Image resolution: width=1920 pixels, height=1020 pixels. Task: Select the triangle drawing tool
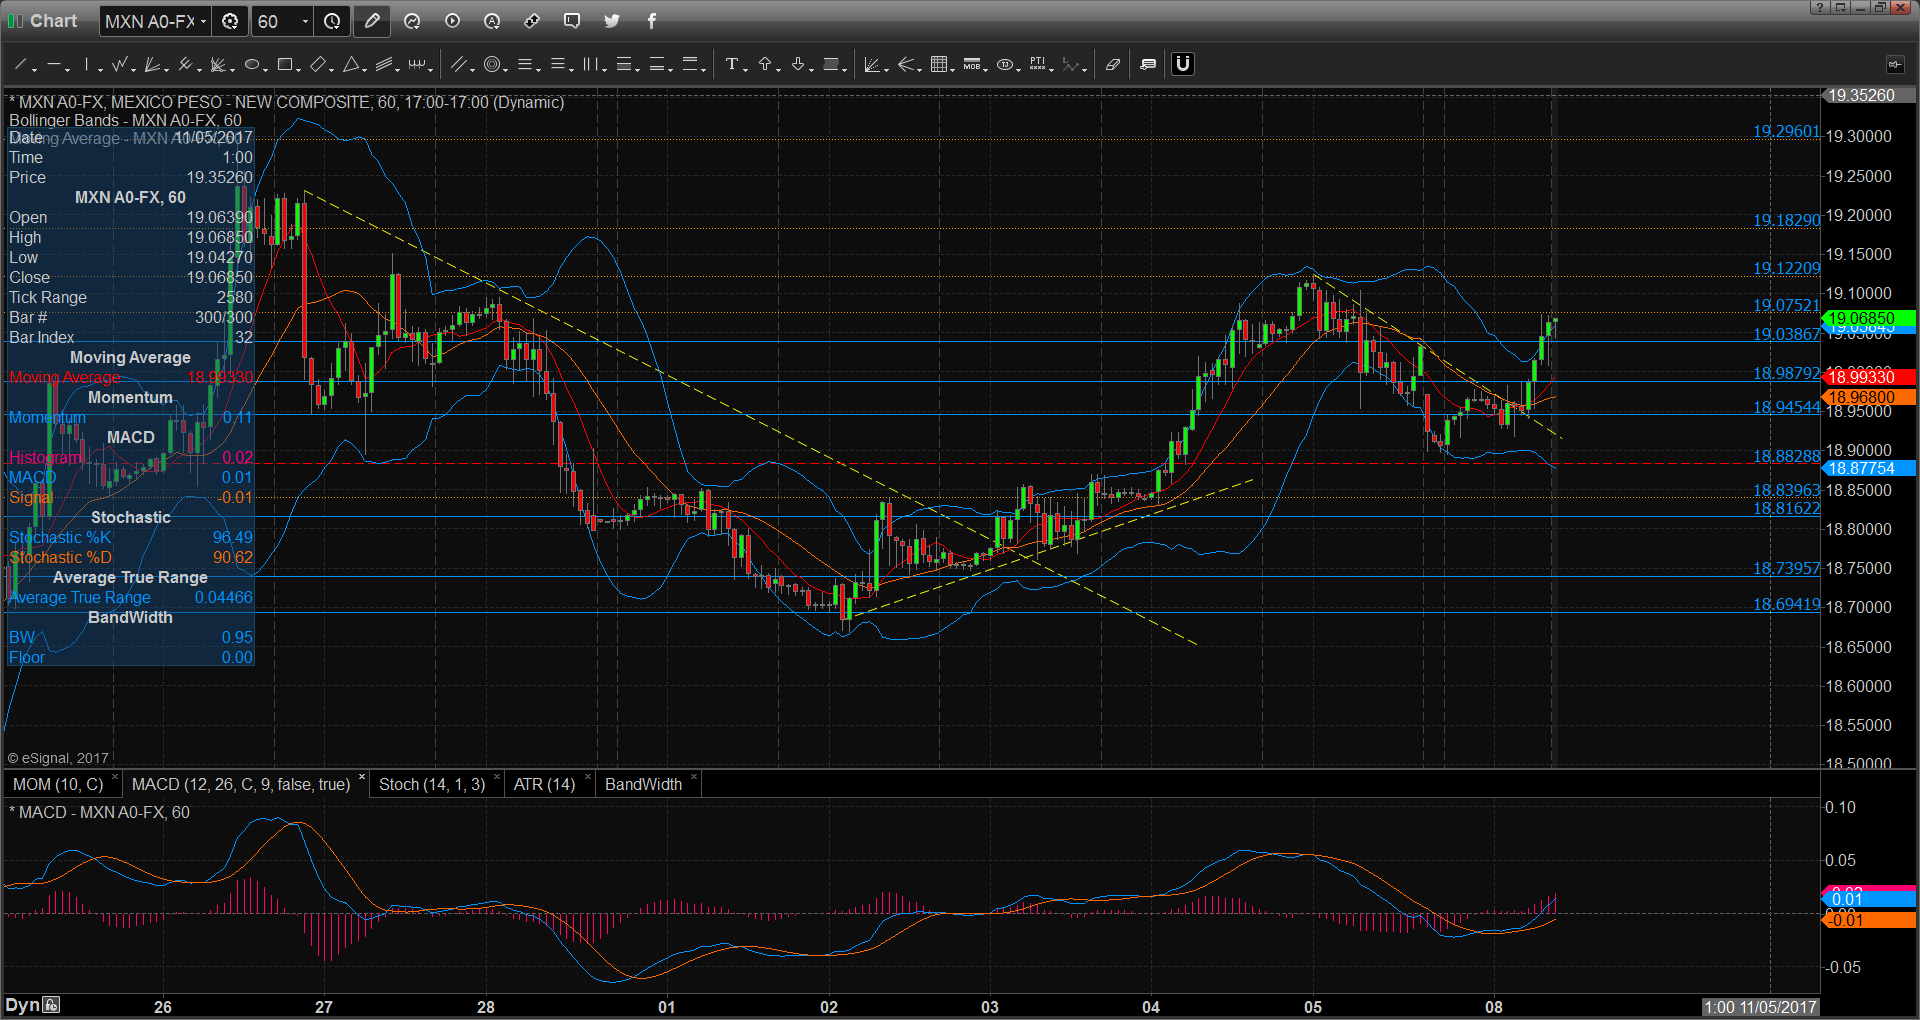pos(351,64)
